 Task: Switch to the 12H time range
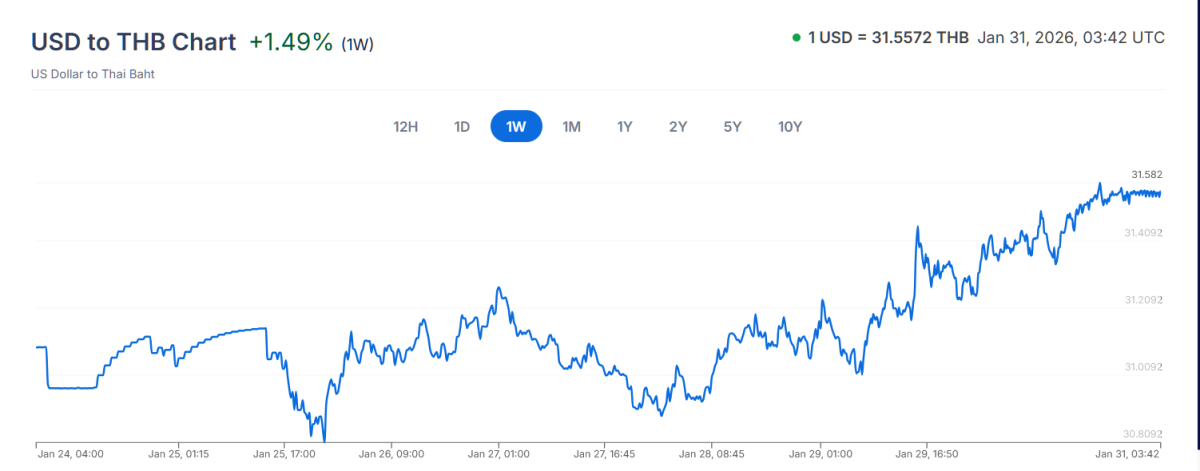click(406, 127)
